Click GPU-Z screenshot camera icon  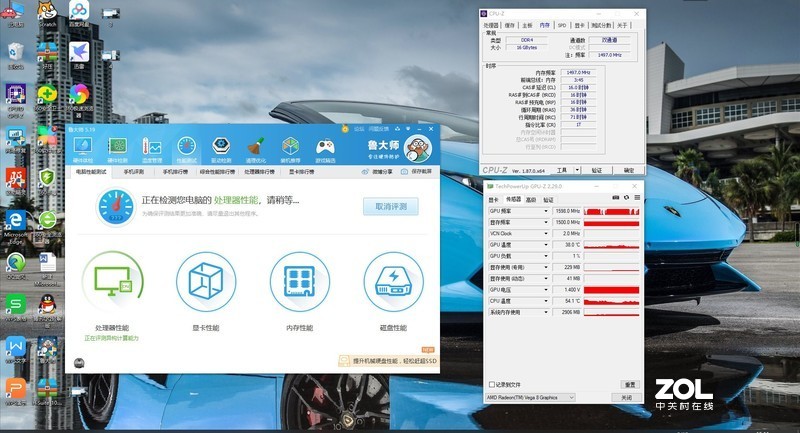(x=616, y=198)
